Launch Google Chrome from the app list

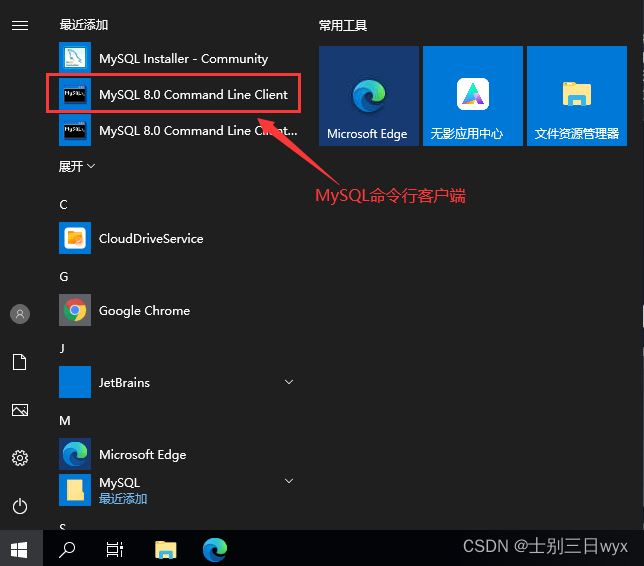click(x=177, y=310)
